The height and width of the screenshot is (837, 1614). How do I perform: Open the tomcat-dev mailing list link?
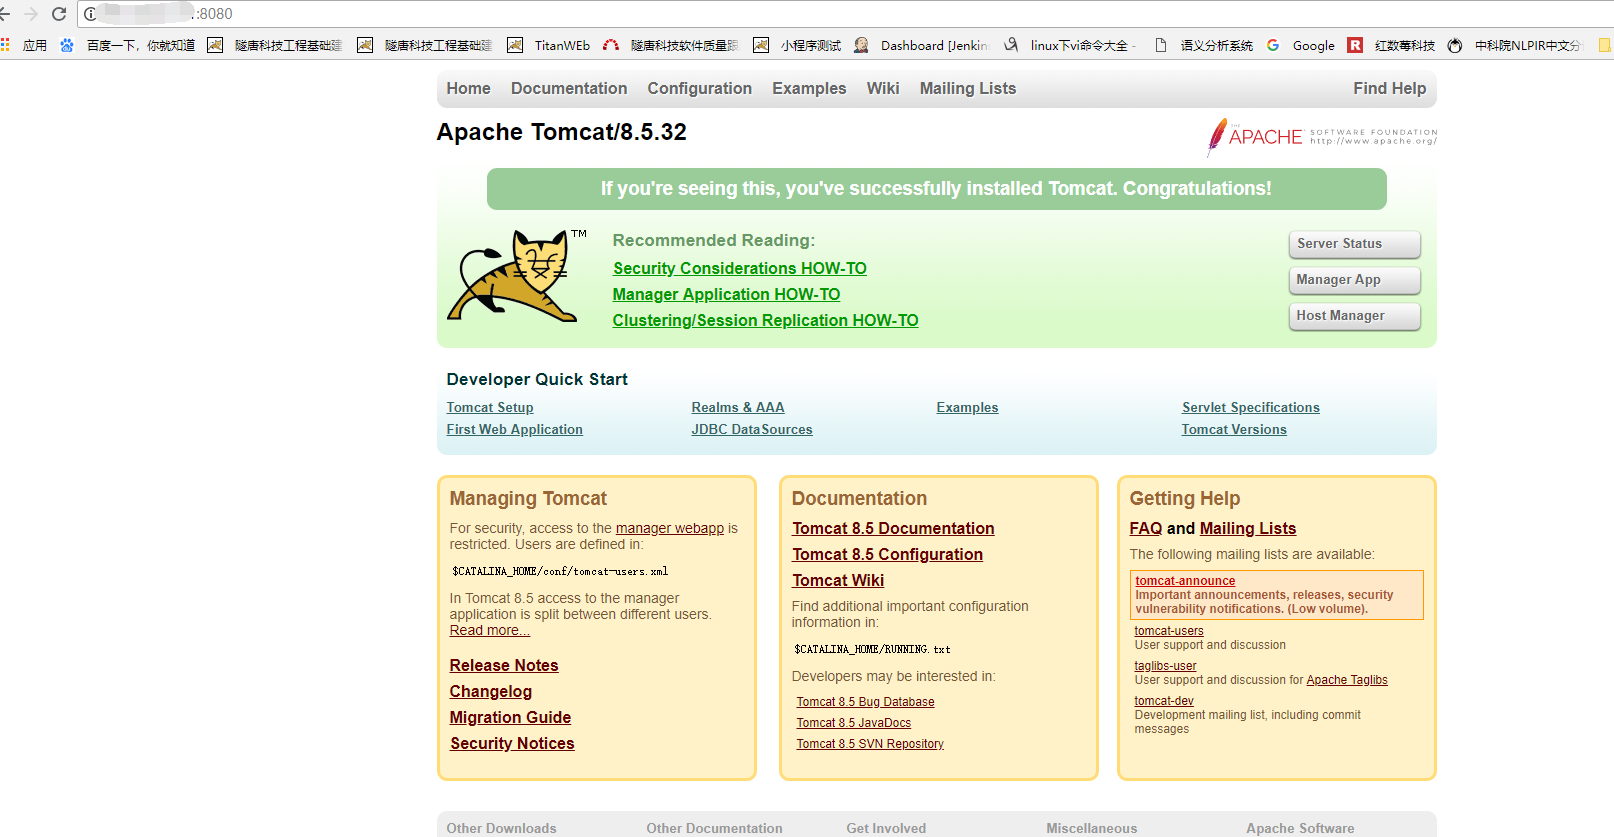tap(1164, 701)
